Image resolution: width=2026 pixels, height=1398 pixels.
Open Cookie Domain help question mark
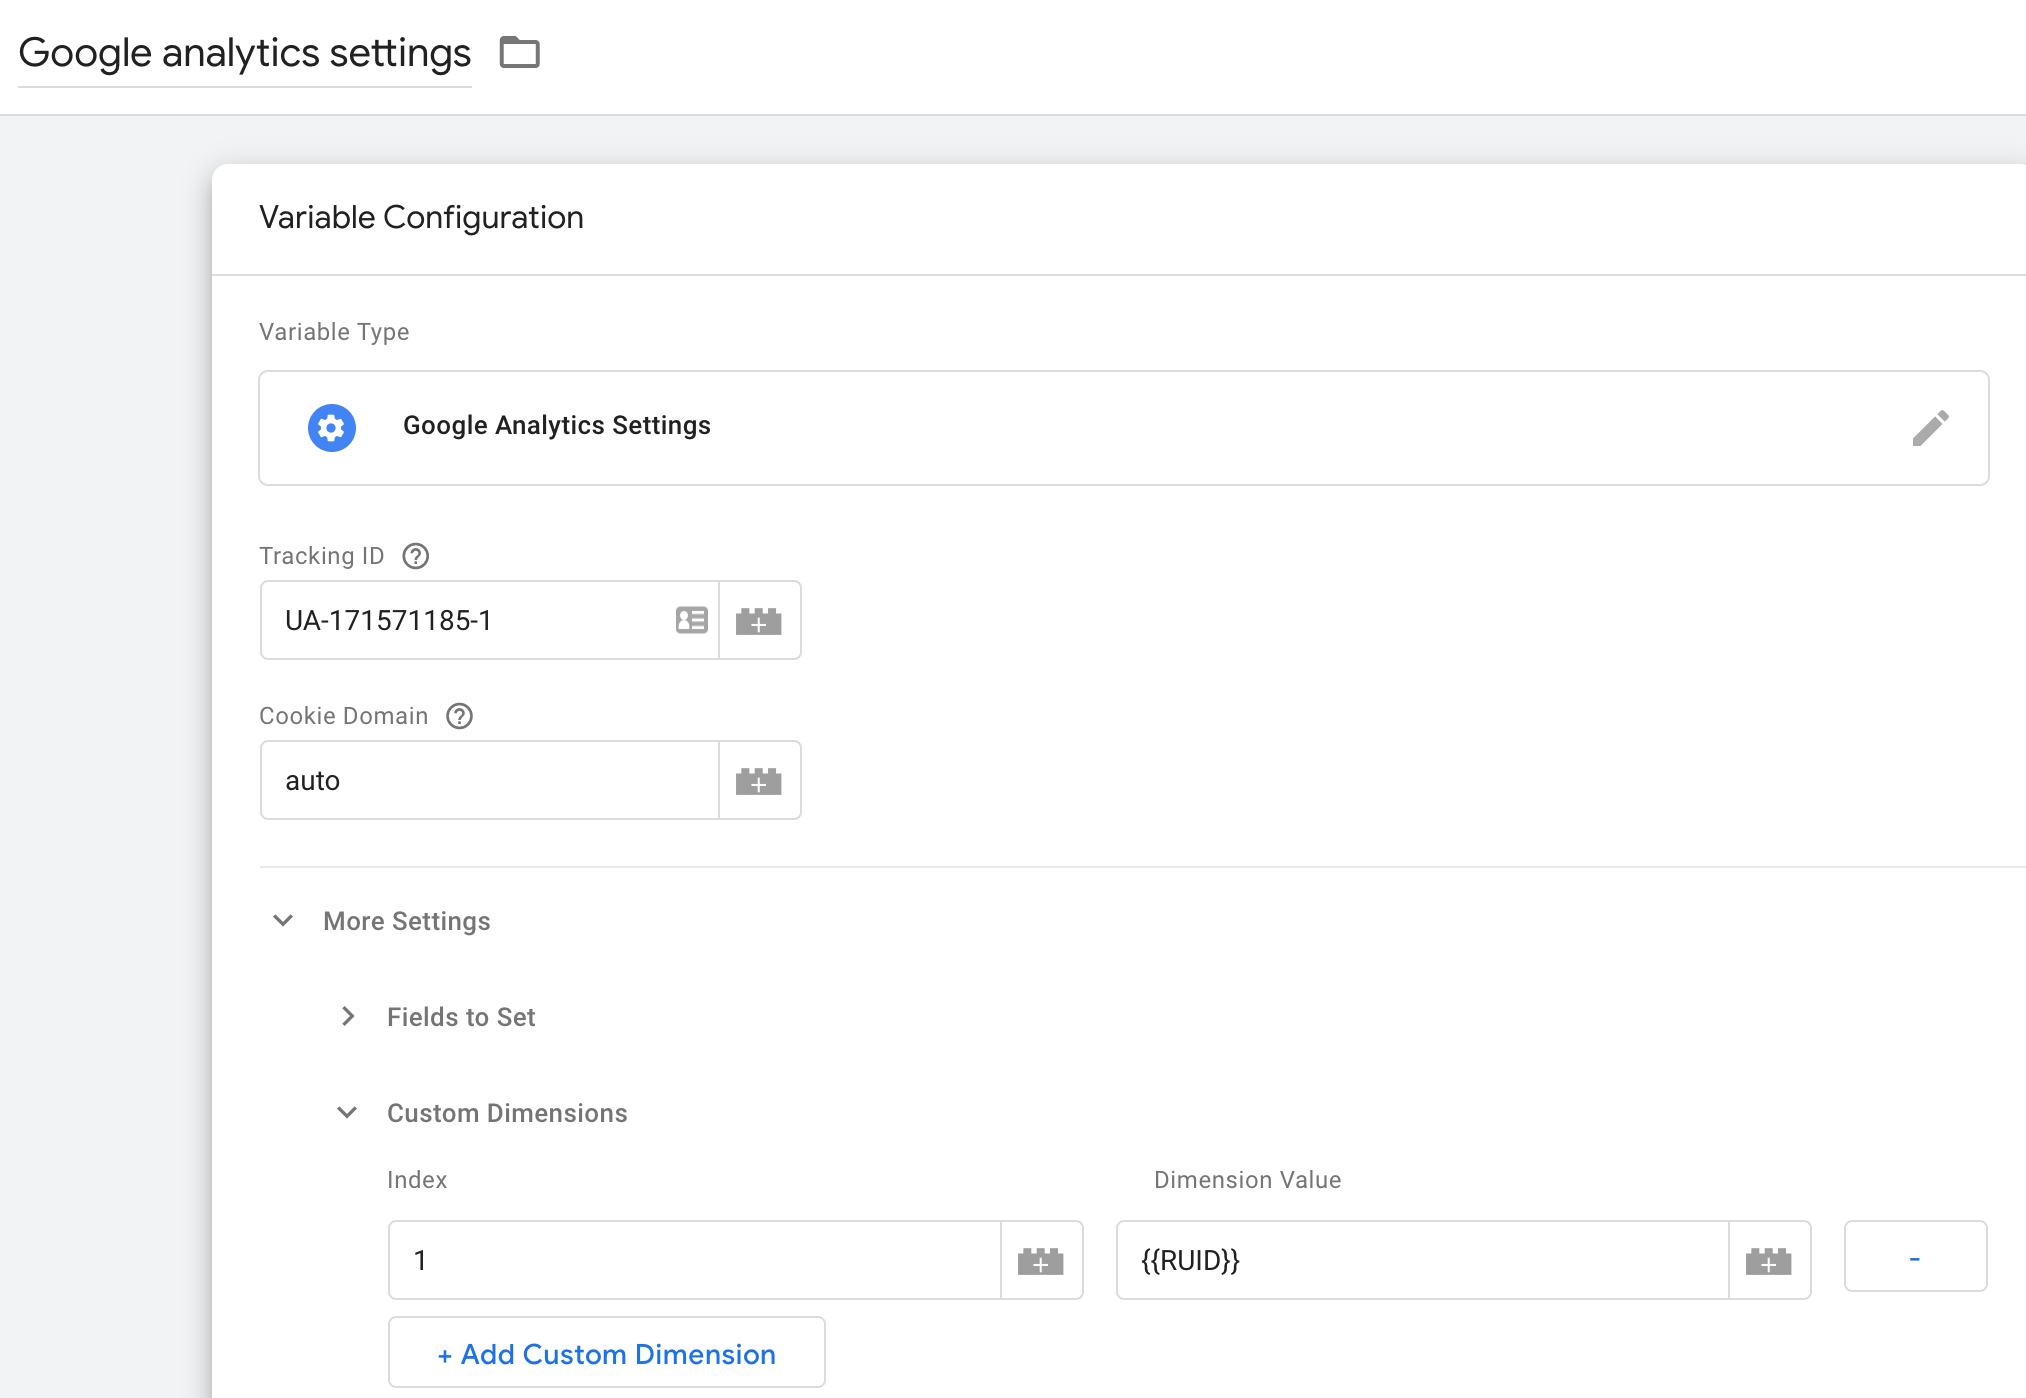[460, 716]
